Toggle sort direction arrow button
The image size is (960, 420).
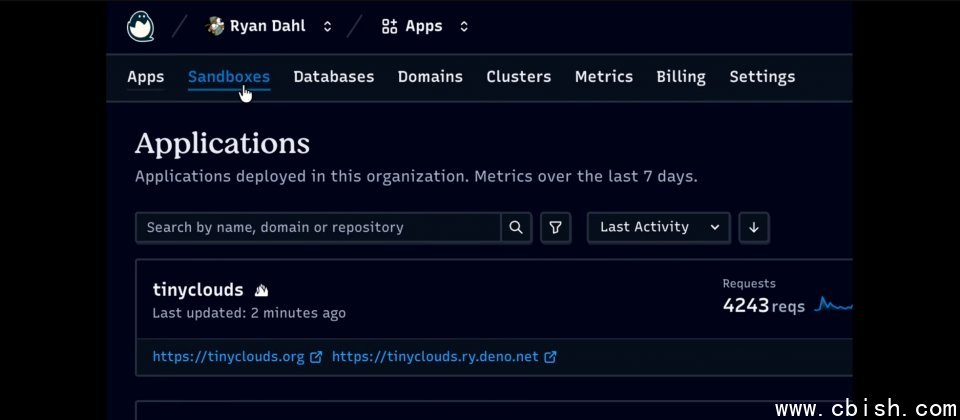click(754, 228)
